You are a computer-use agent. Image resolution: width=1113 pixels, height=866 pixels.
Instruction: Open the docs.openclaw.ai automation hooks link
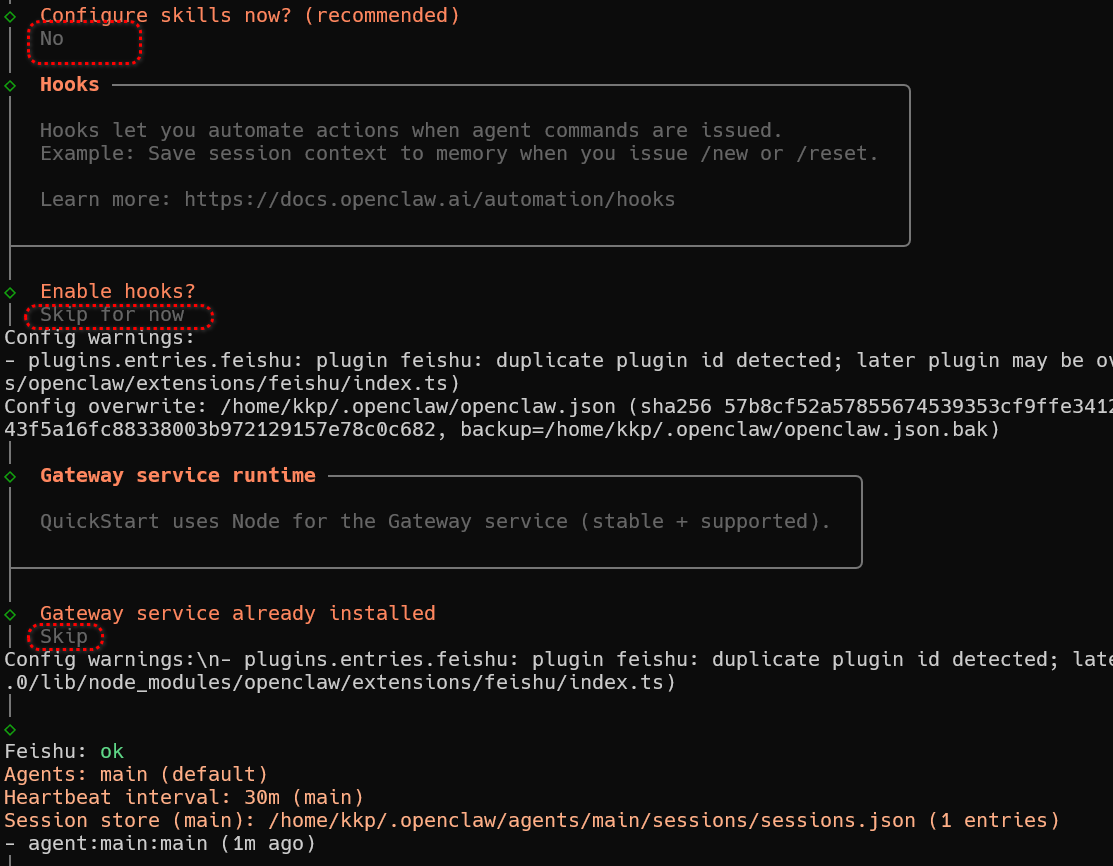point(429,199)
